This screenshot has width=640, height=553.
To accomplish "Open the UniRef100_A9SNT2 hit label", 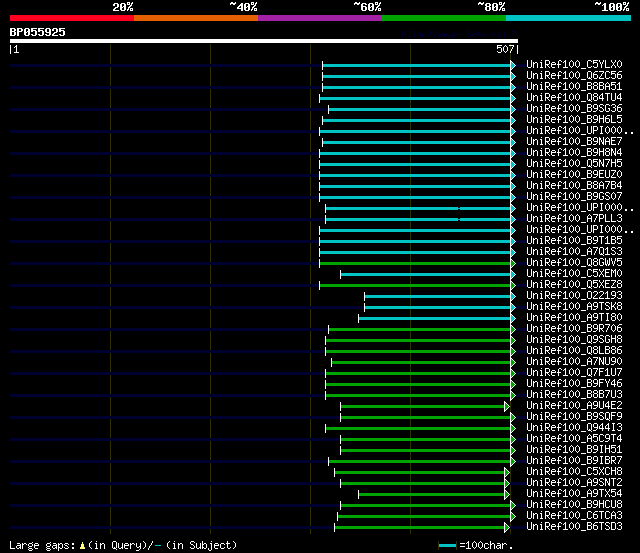I will pos(574,483).
